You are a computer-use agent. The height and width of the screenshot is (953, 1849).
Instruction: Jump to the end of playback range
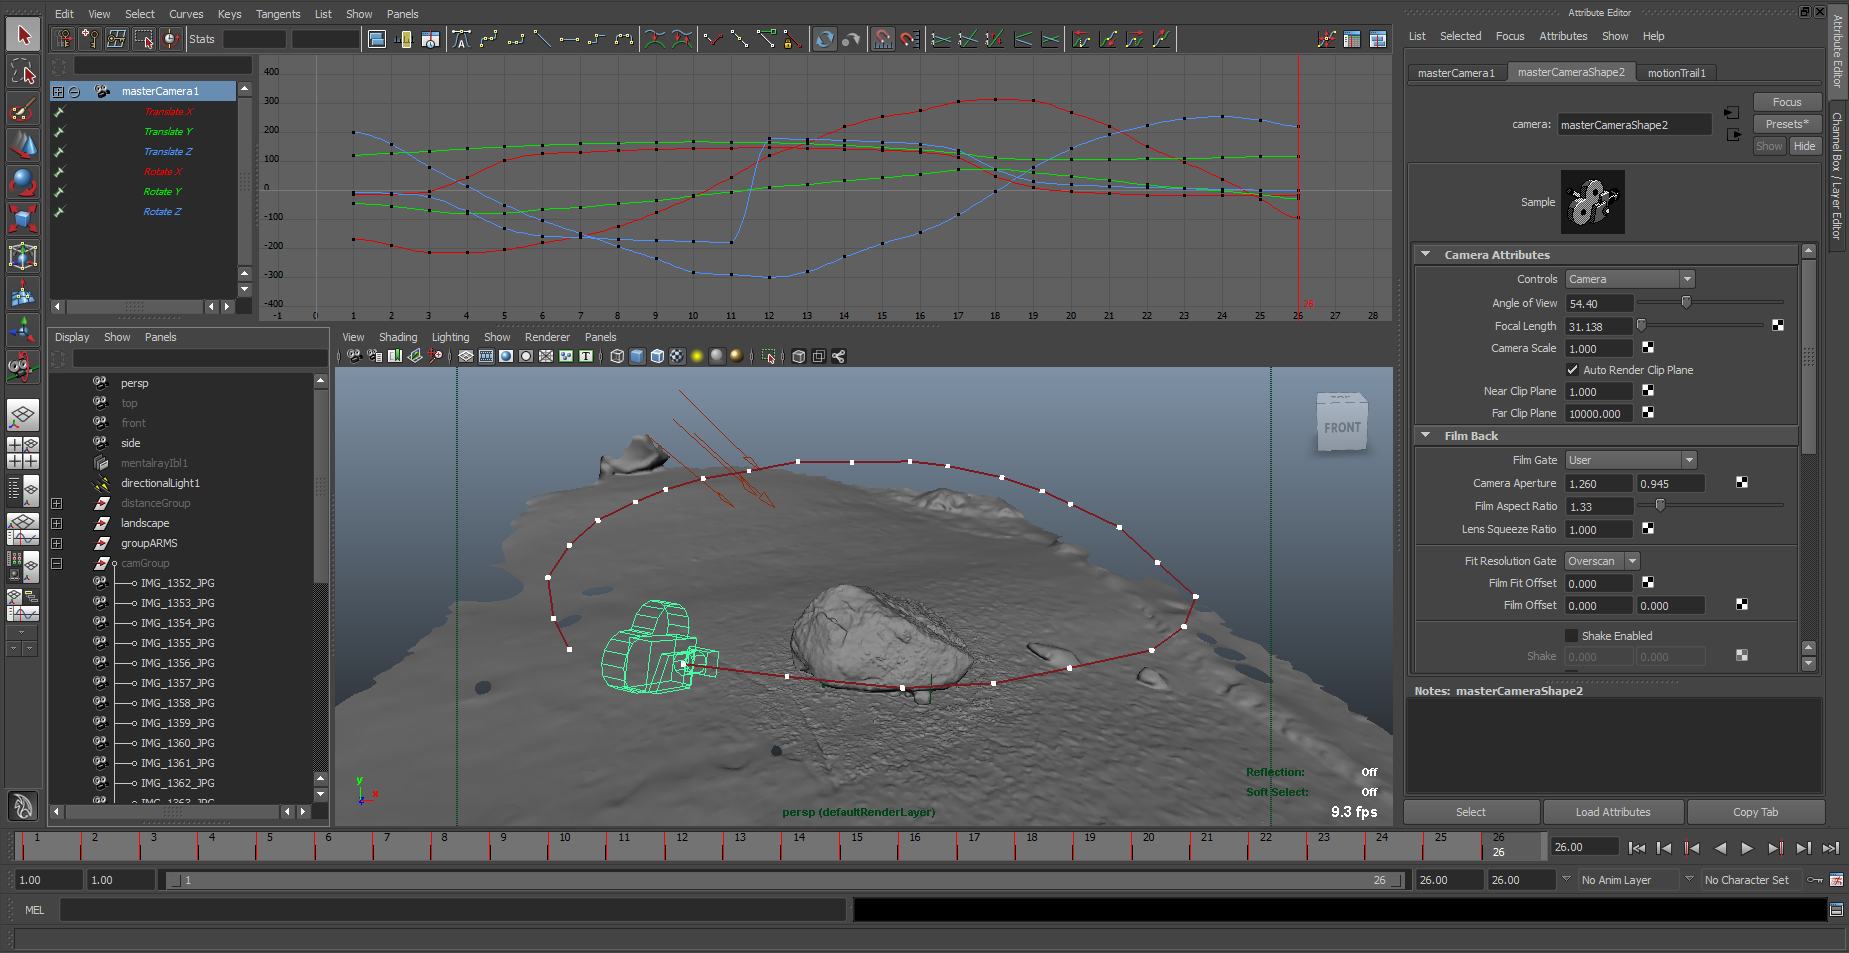(1830, 848)
